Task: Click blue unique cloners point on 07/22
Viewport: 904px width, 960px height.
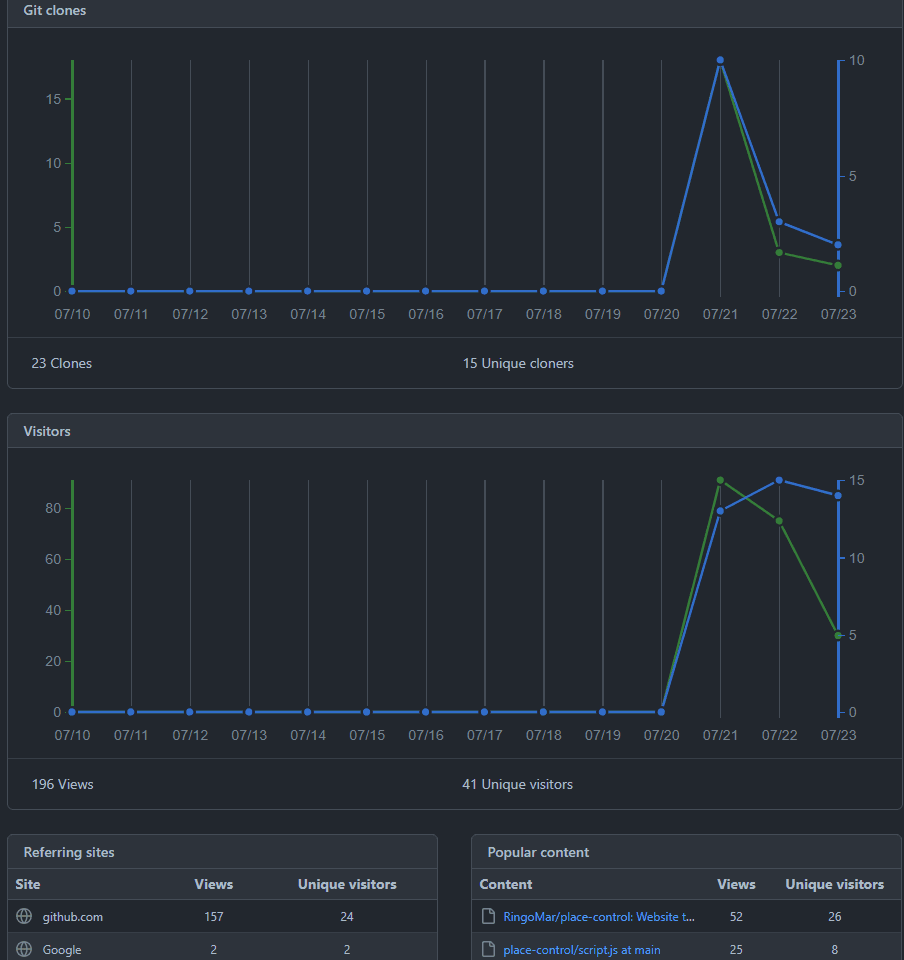Action: coord(779,221)
